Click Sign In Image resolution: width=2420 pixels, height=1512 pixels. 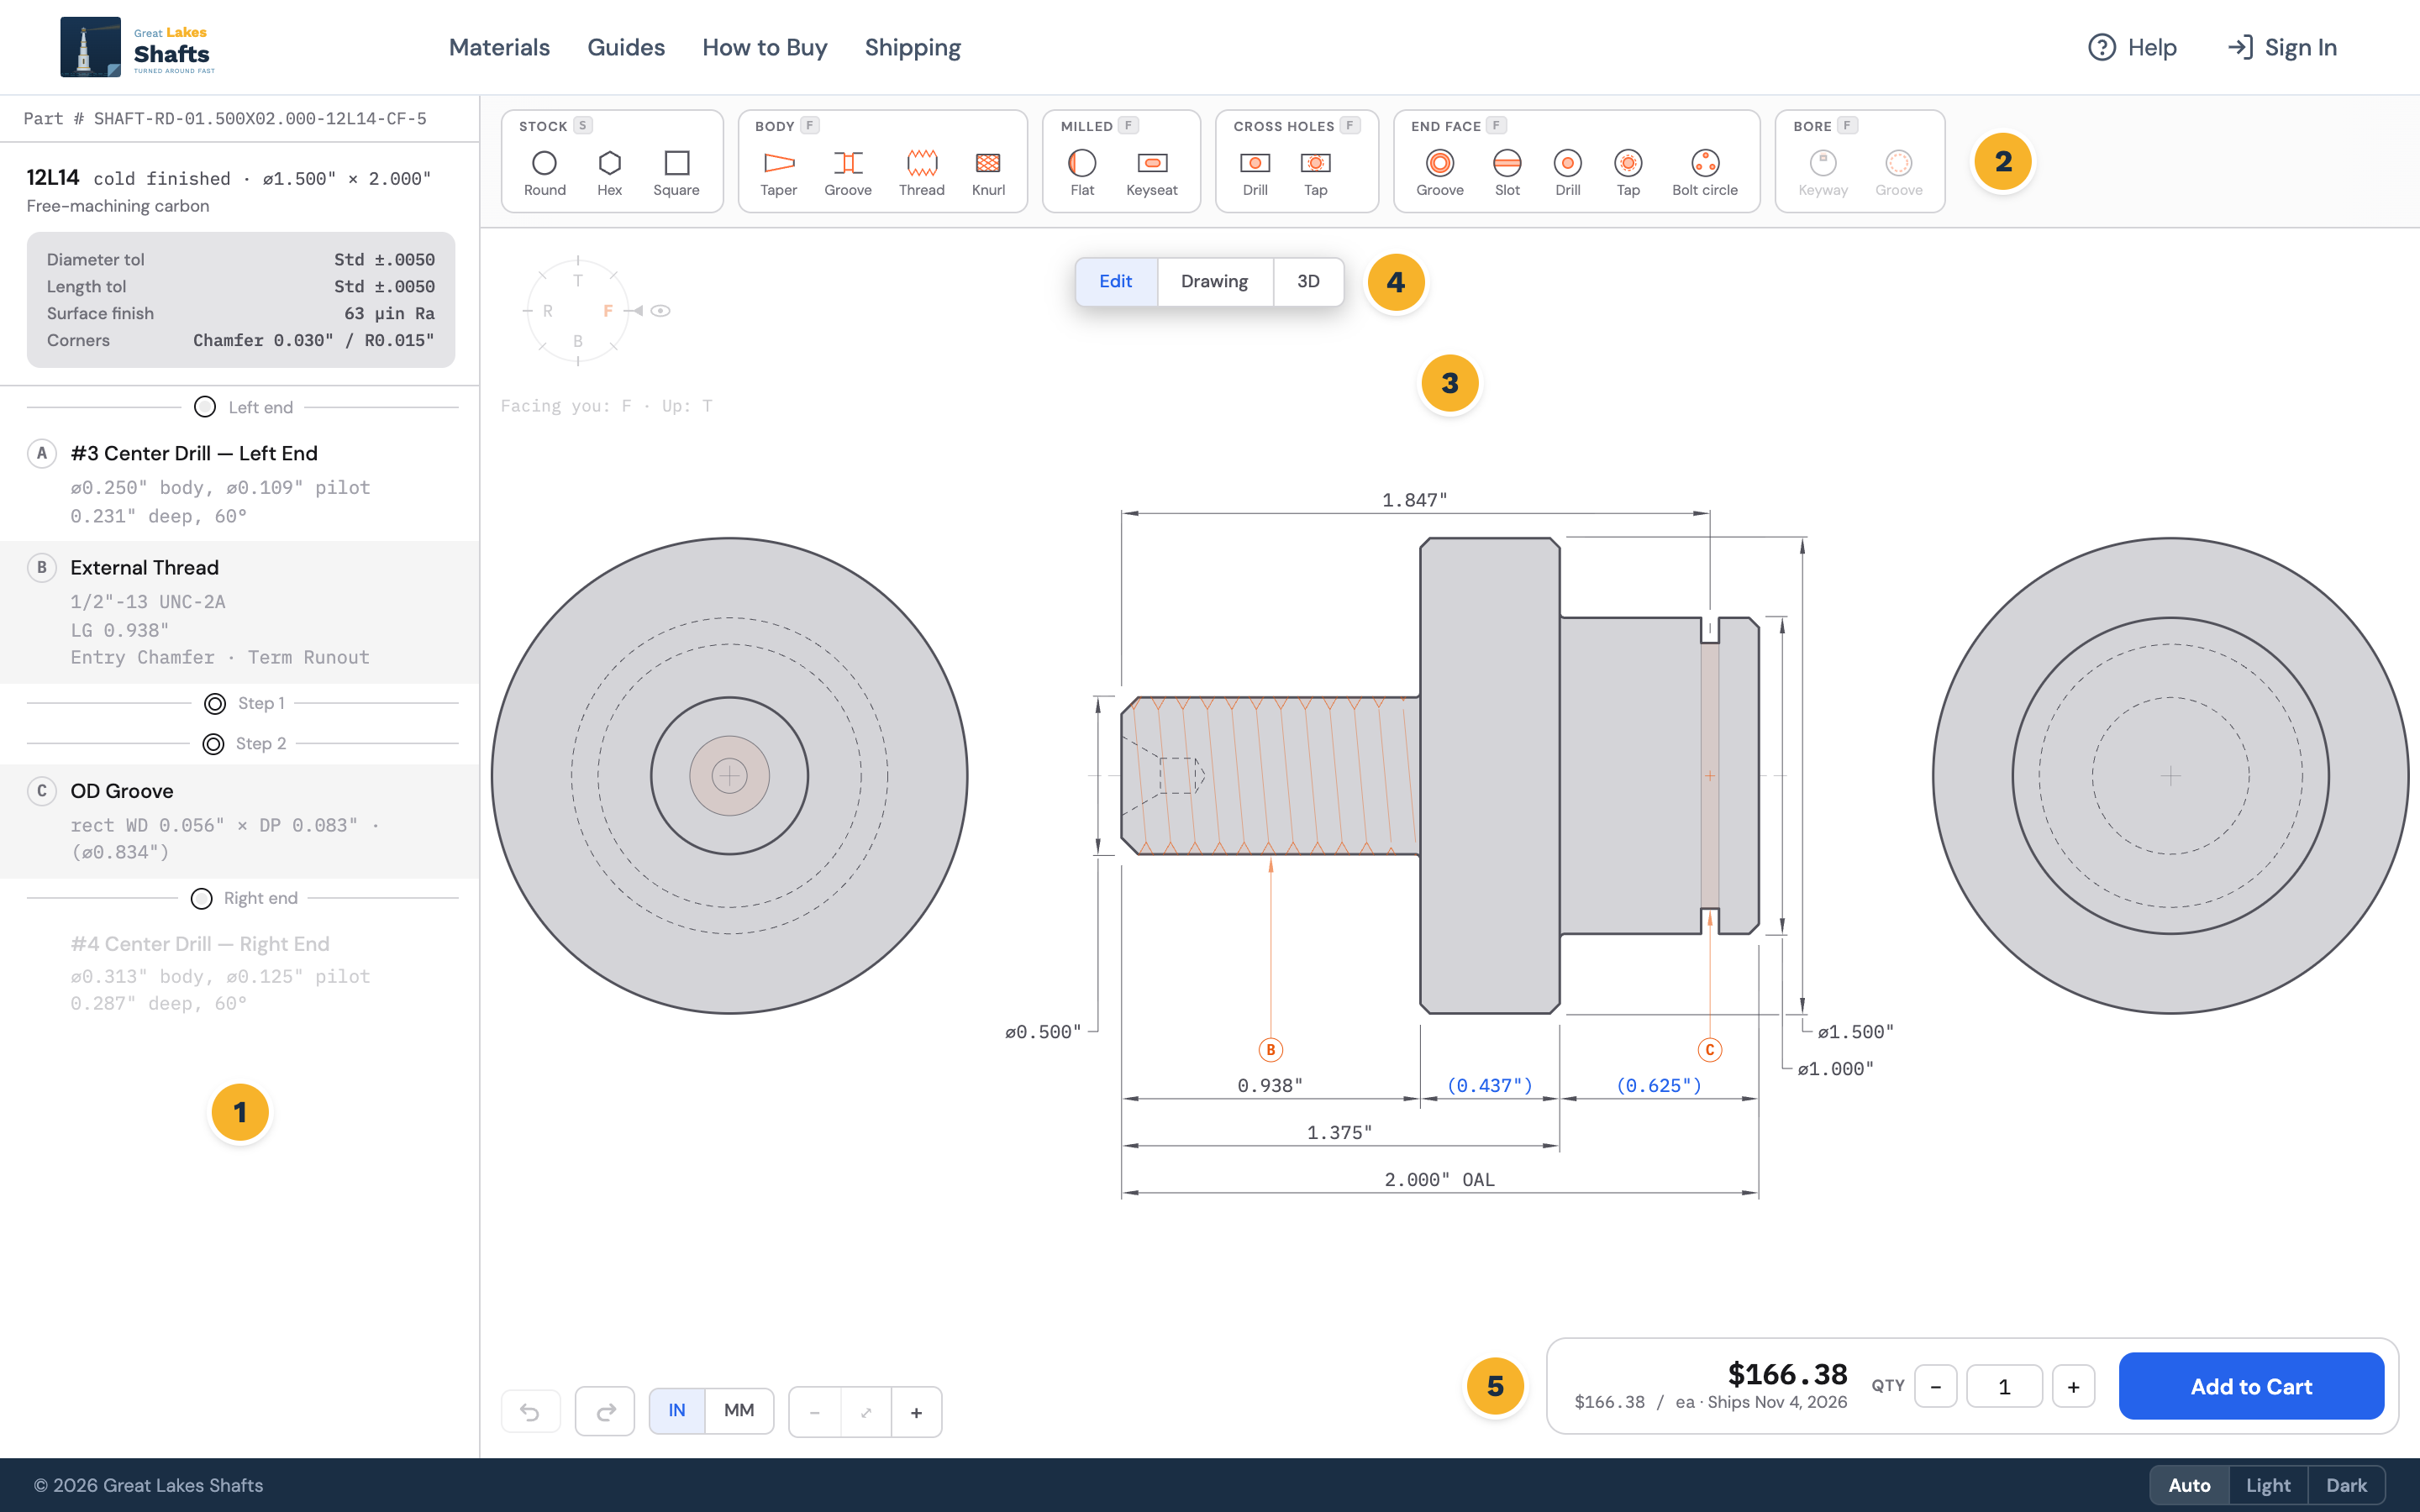(x=2283, y=47)
